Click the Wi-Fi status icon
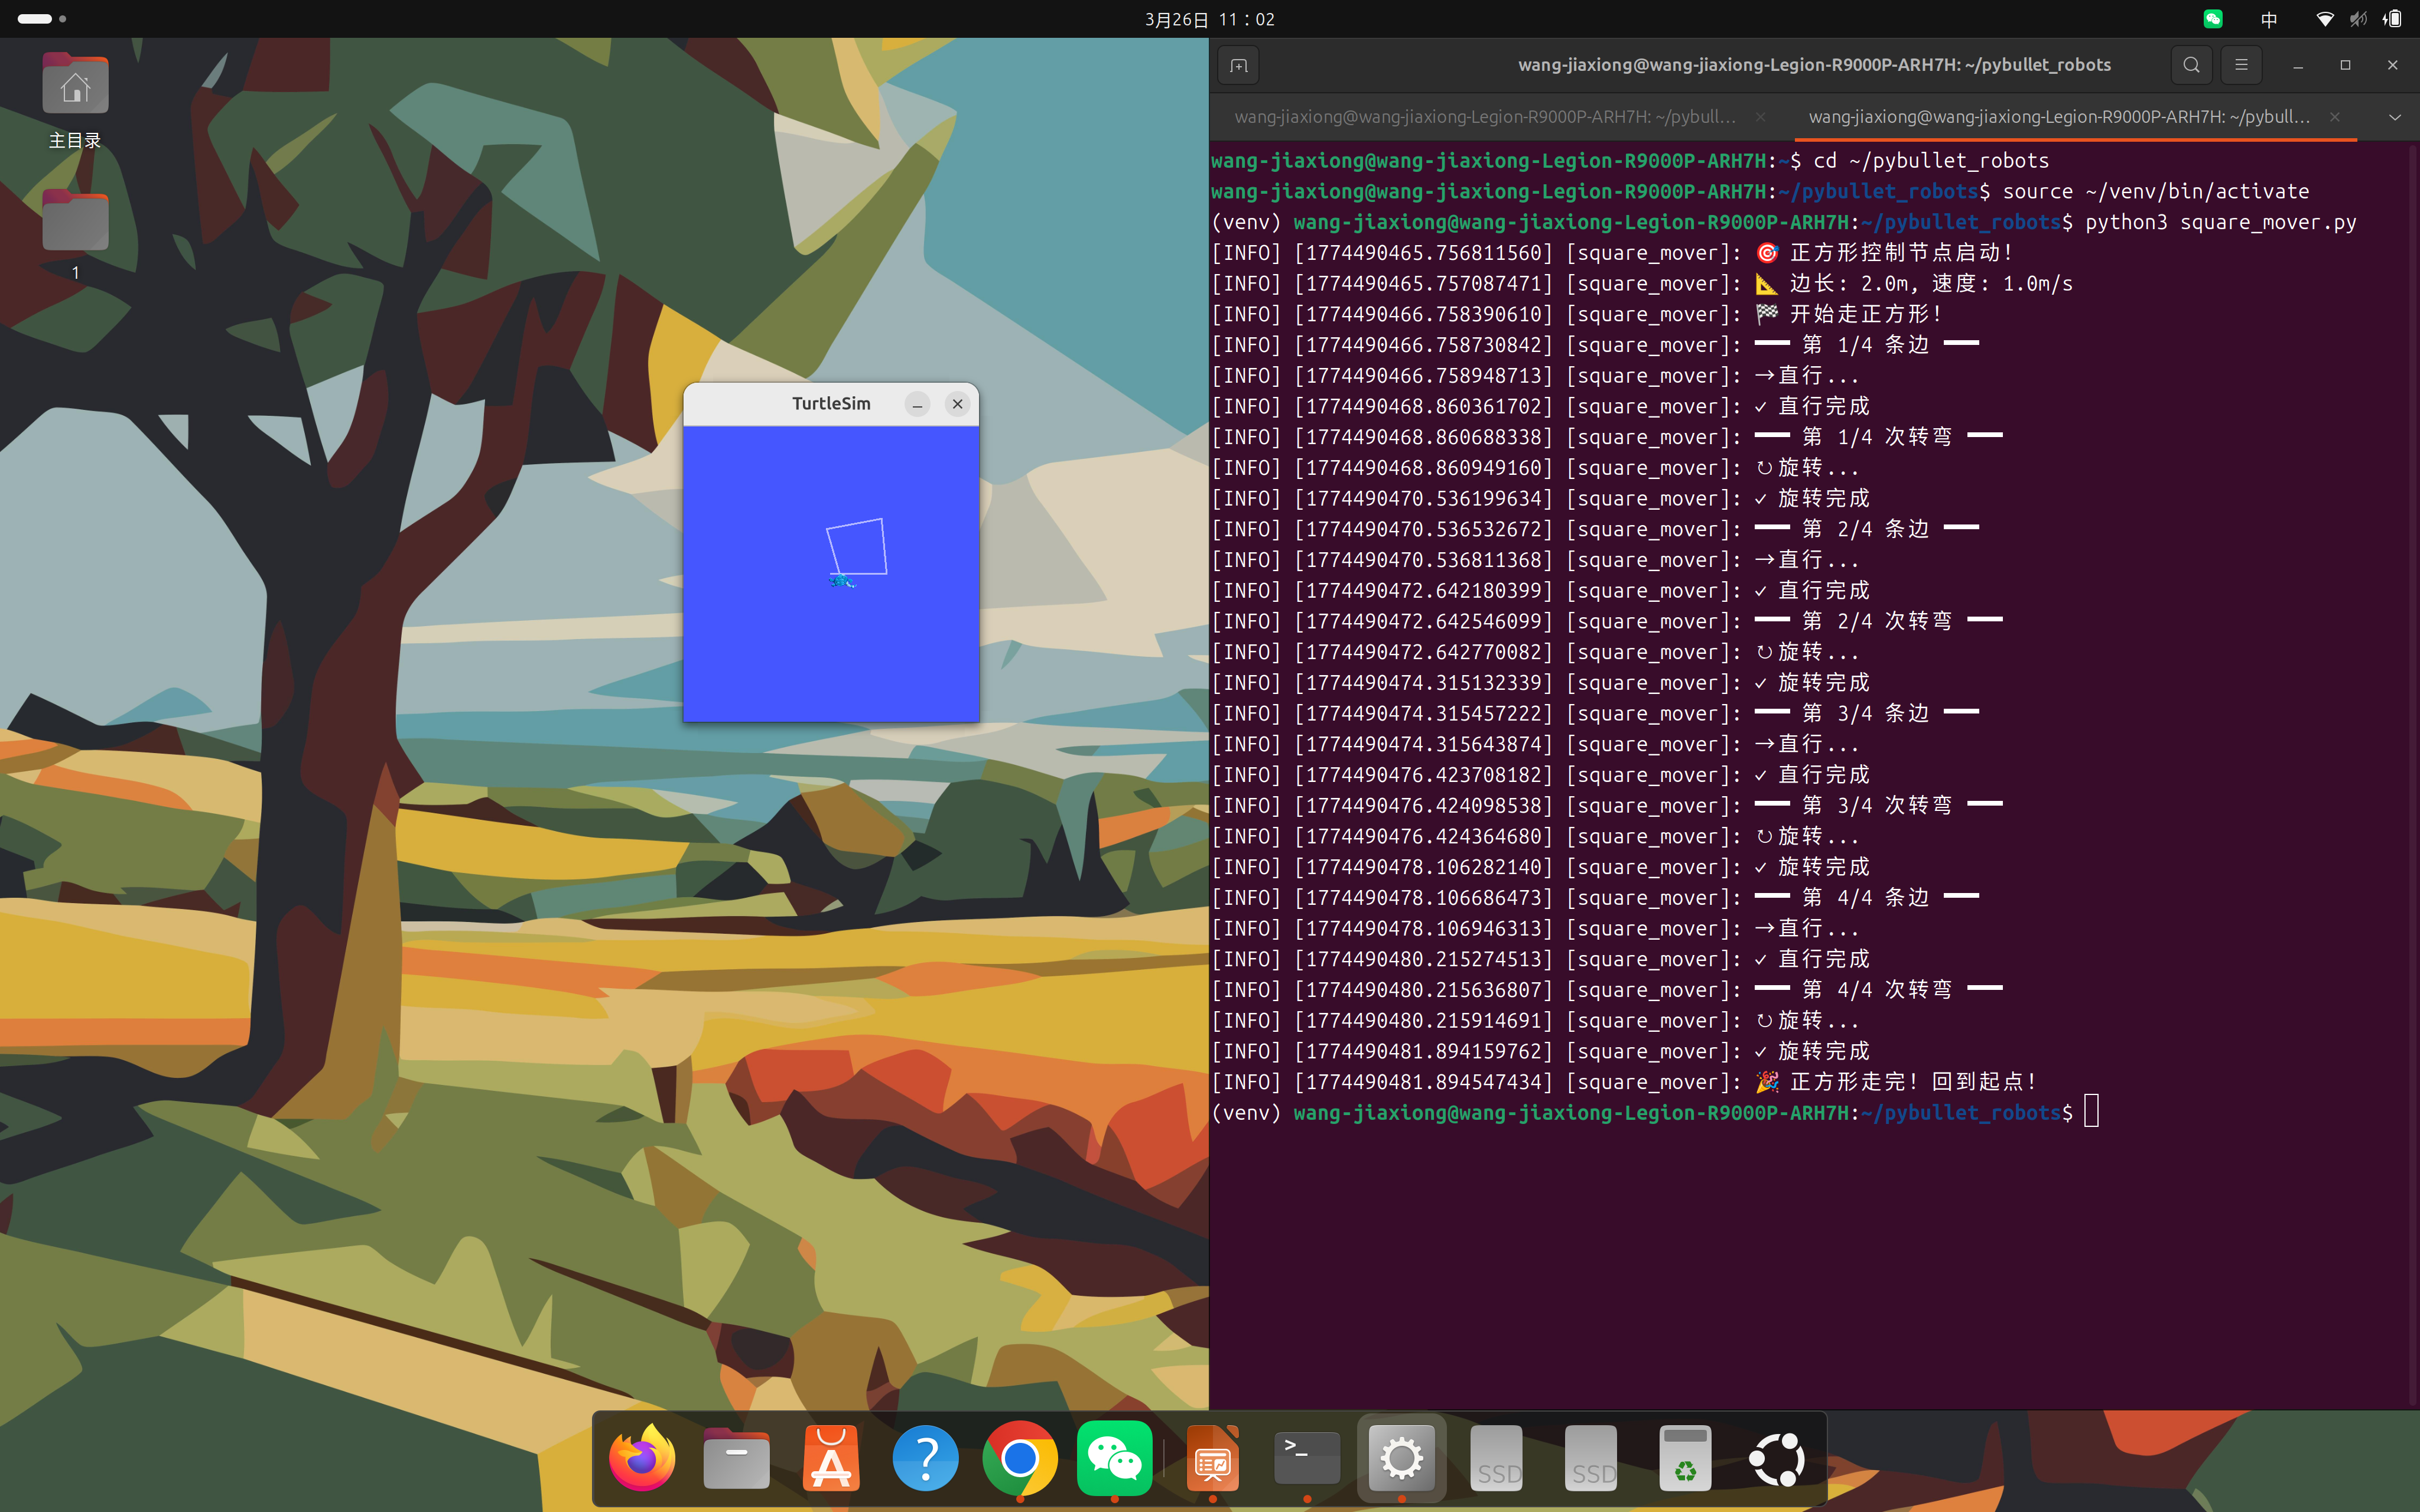Screen dimensions: 2420x1512 pos(2325,19)
